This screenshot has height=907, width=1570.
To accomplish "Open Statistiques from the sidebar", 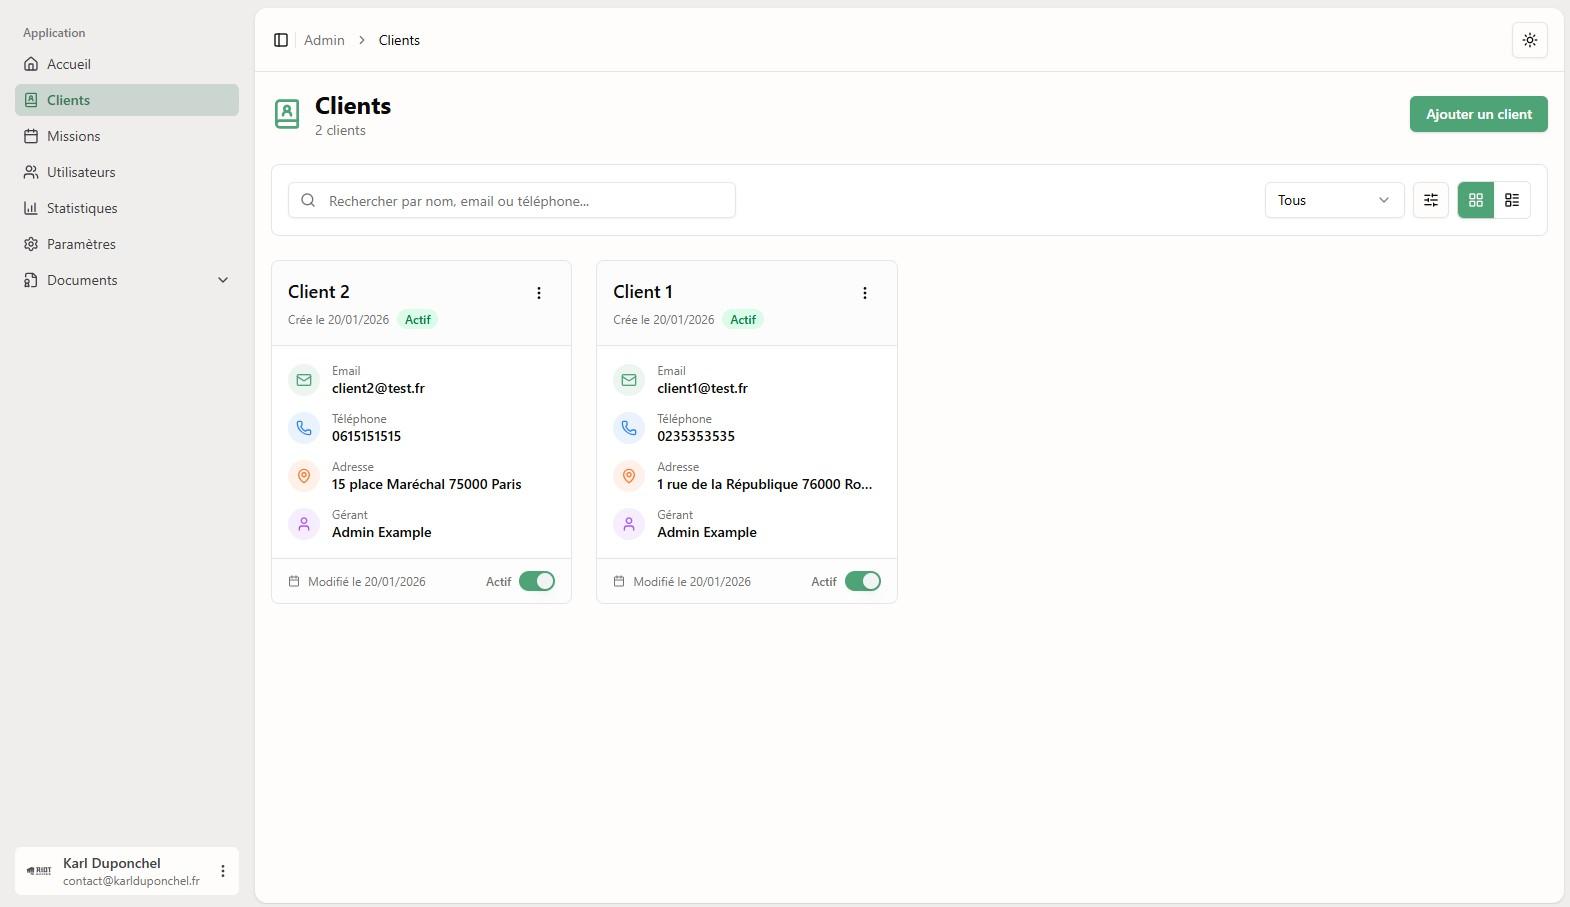I will (82, 208).
